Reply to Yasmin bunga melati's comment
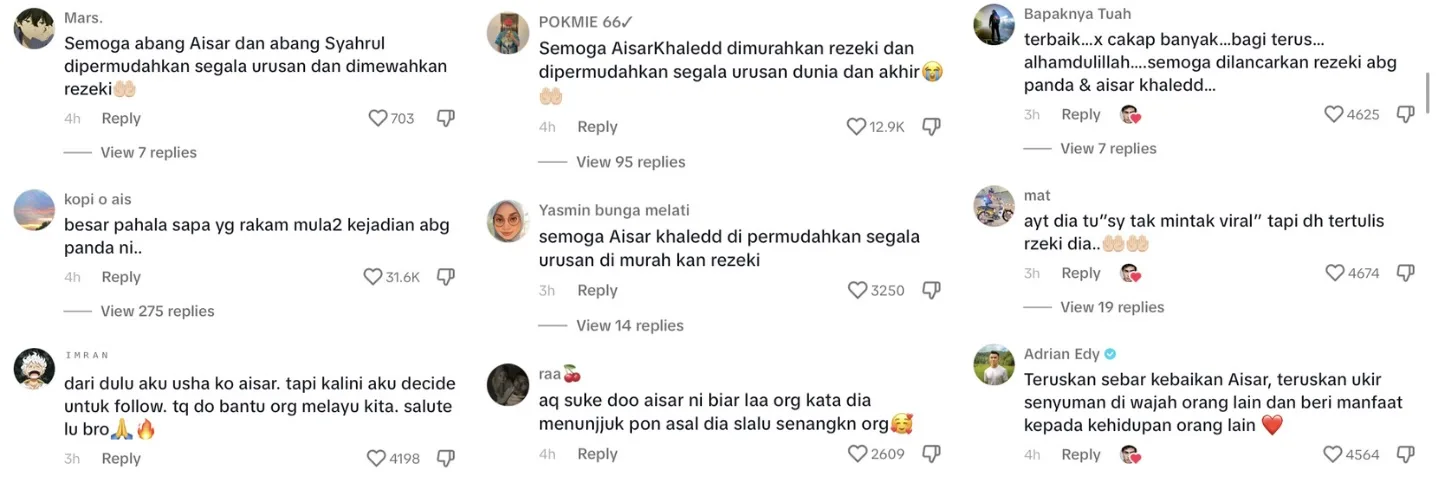Screen dimensions: 1440x481 597,290
